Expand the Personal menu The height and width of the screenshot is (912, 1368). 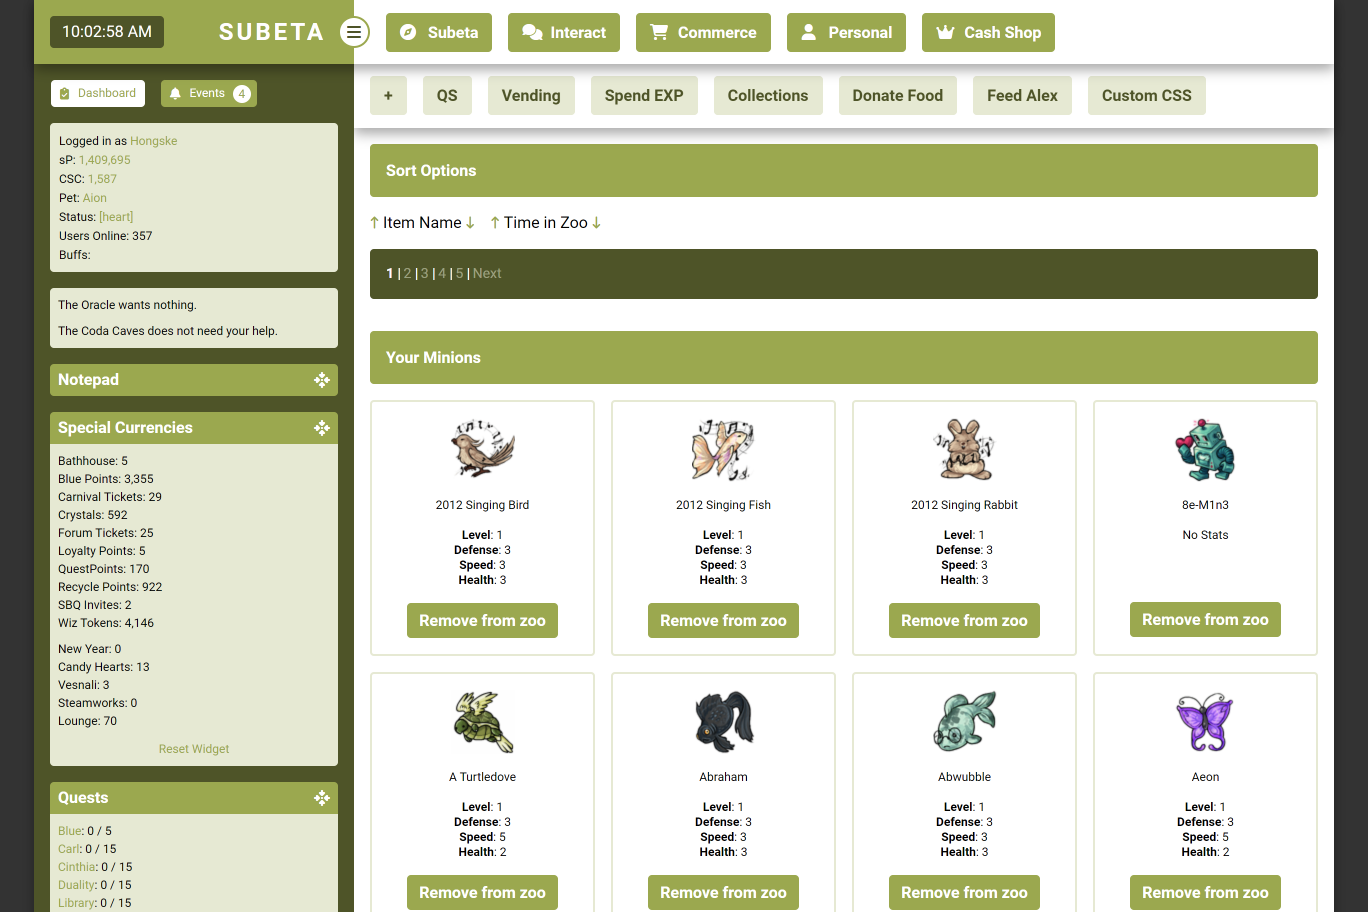pyautogui.click(x=846, y=32)
